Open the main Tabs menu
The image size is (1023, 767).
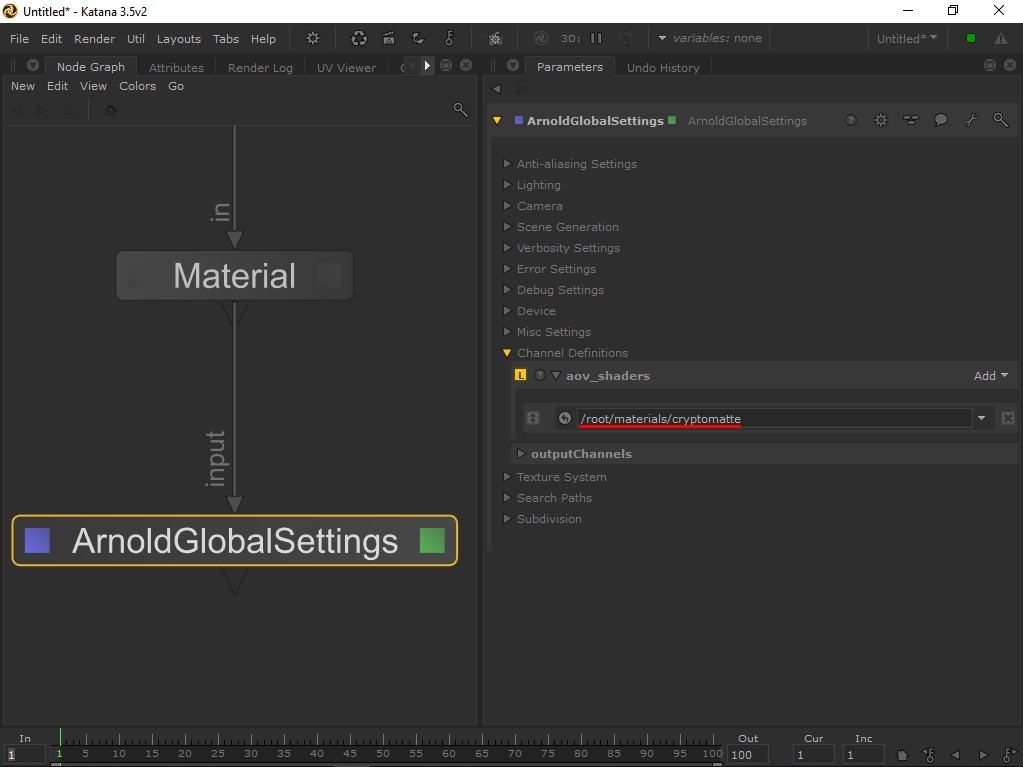click(x=226, y=38)
